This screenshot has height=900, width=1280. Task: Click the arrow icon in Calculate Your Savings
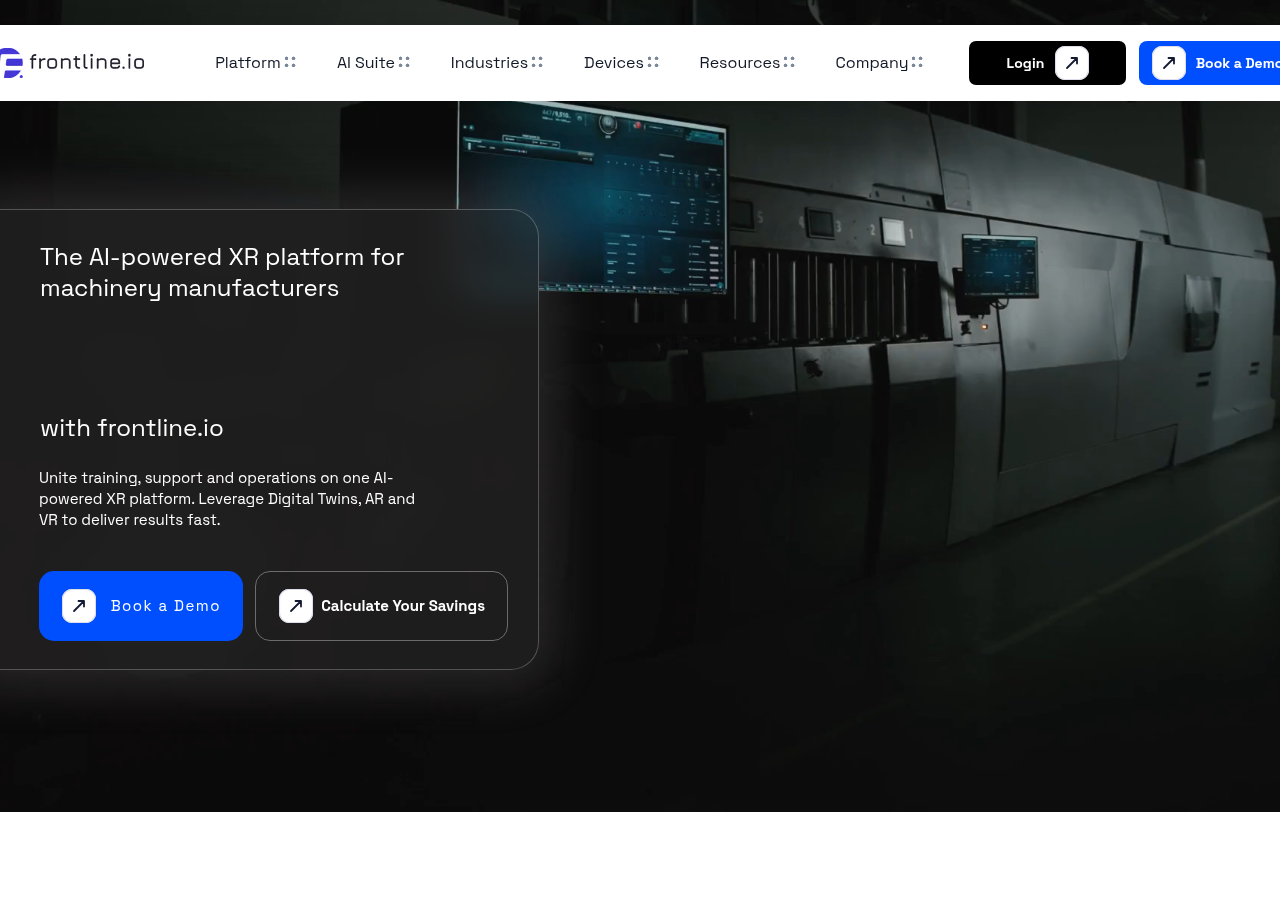pos(296,606)
